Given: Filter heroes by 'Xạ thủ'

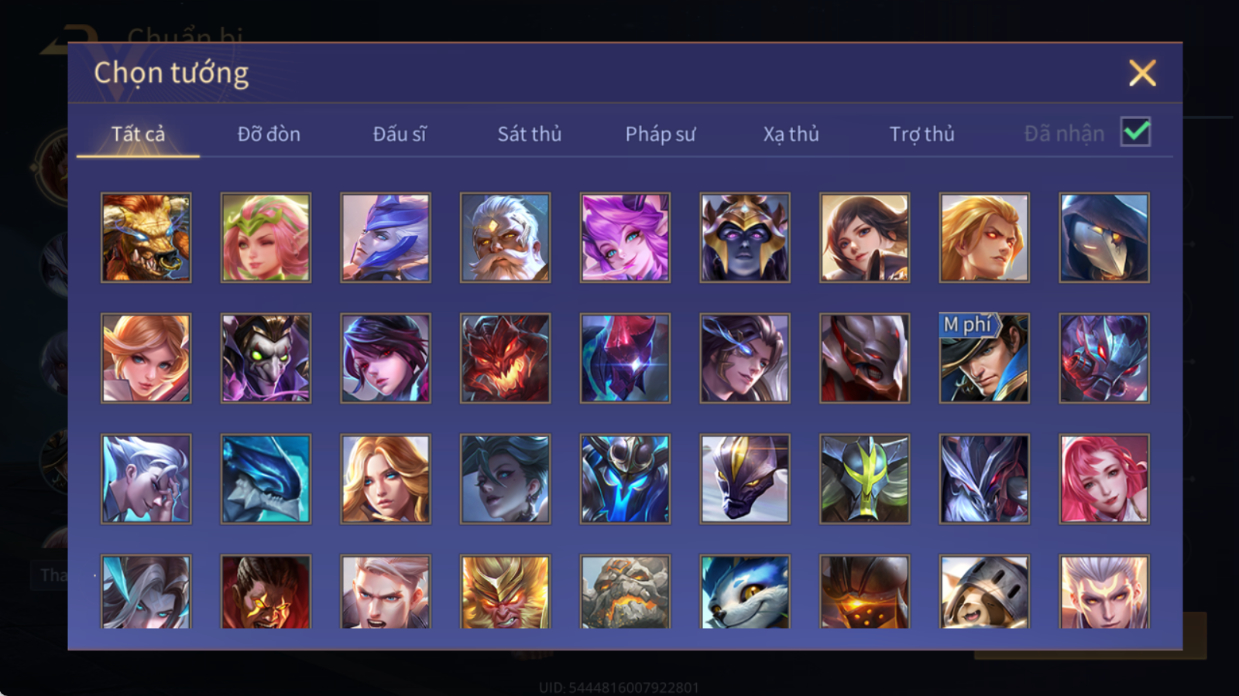Looking at the screenshot, I should pos(791,134).
